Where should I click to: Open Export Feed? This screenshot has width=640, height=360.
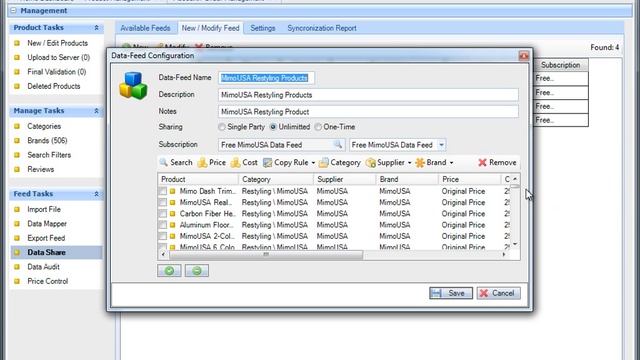click(46, 238)
